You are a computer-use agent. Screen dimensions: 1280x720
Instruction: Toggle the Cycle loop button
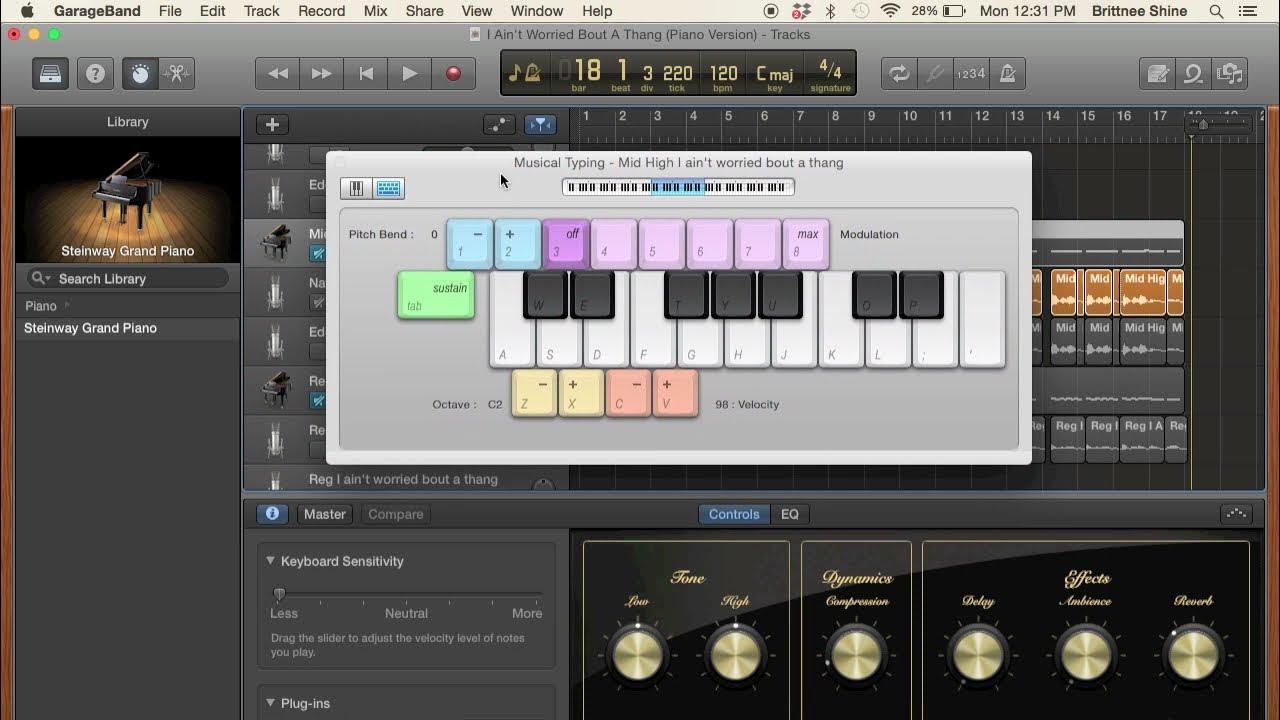click(899, 74)
